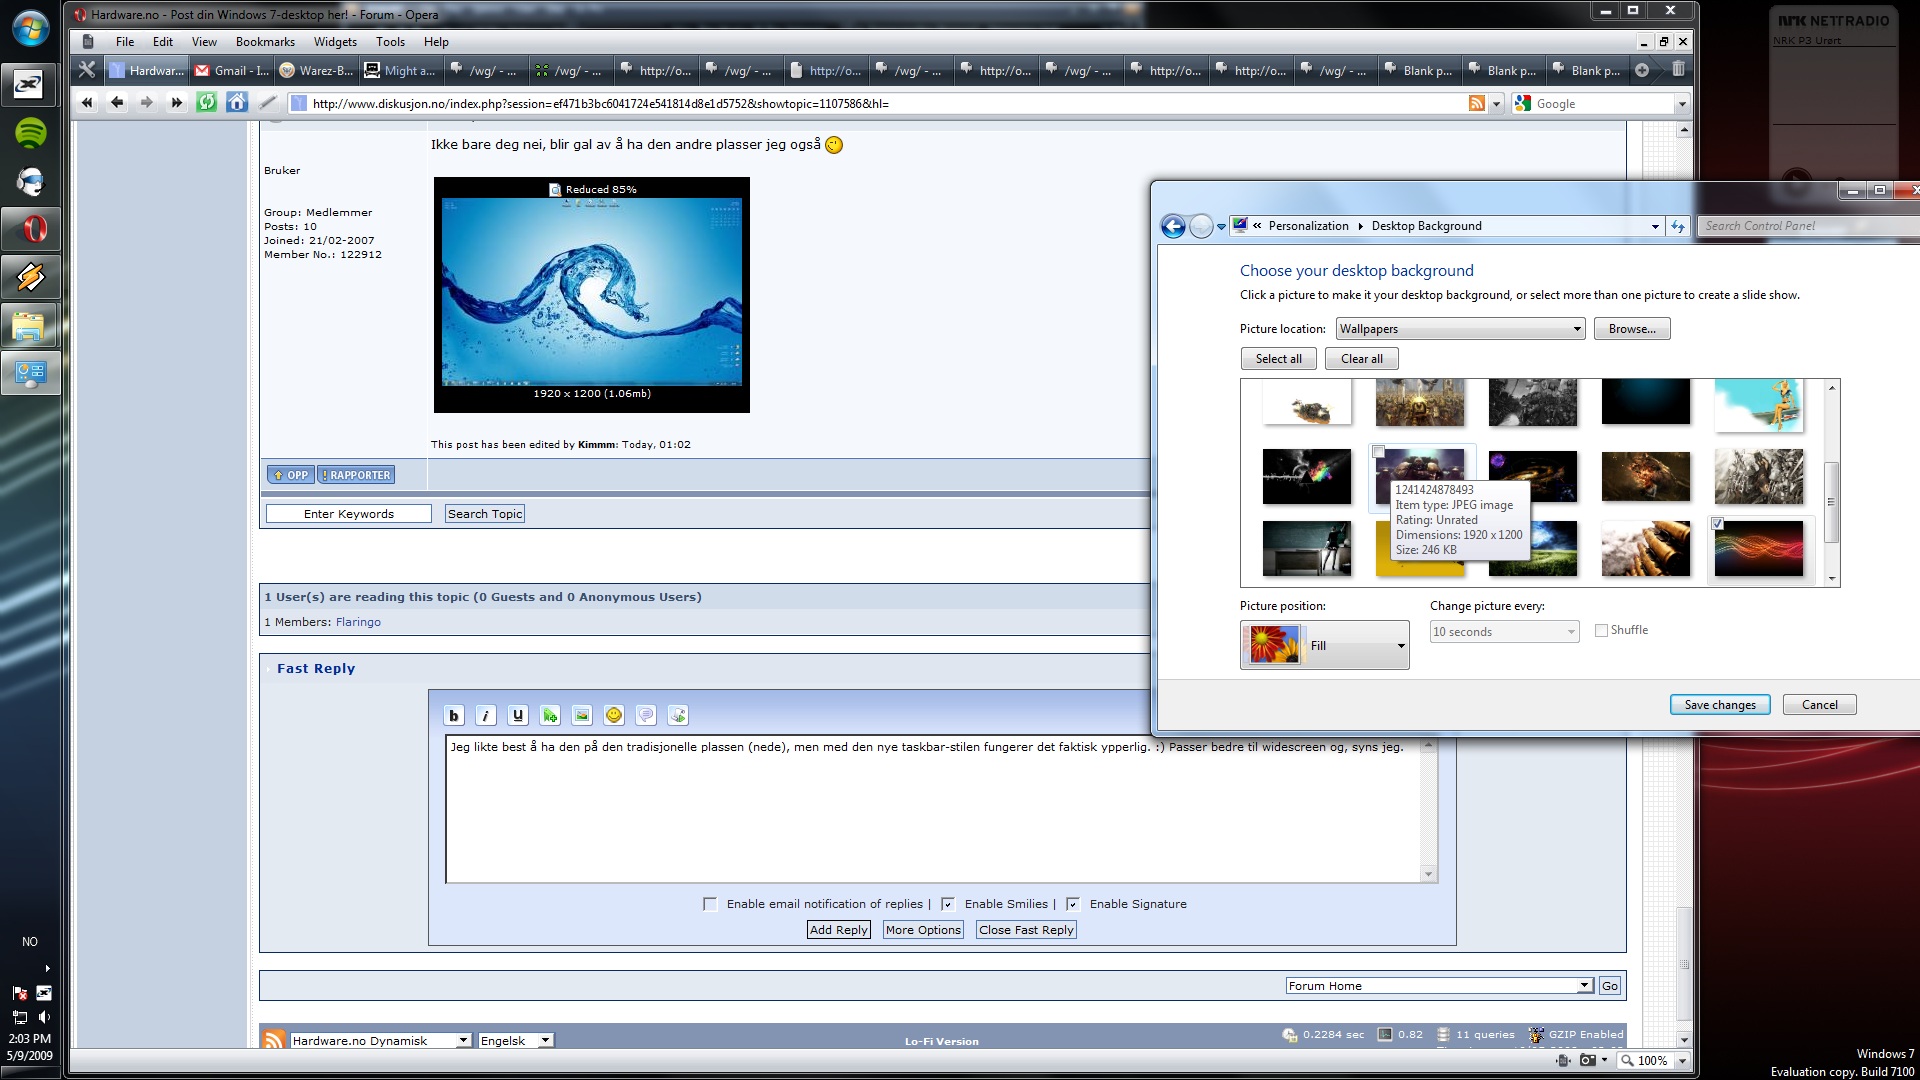Open closed tabs trash icon
The width and height of the screenshot is (1920, 1080).
pos(1678,70)
